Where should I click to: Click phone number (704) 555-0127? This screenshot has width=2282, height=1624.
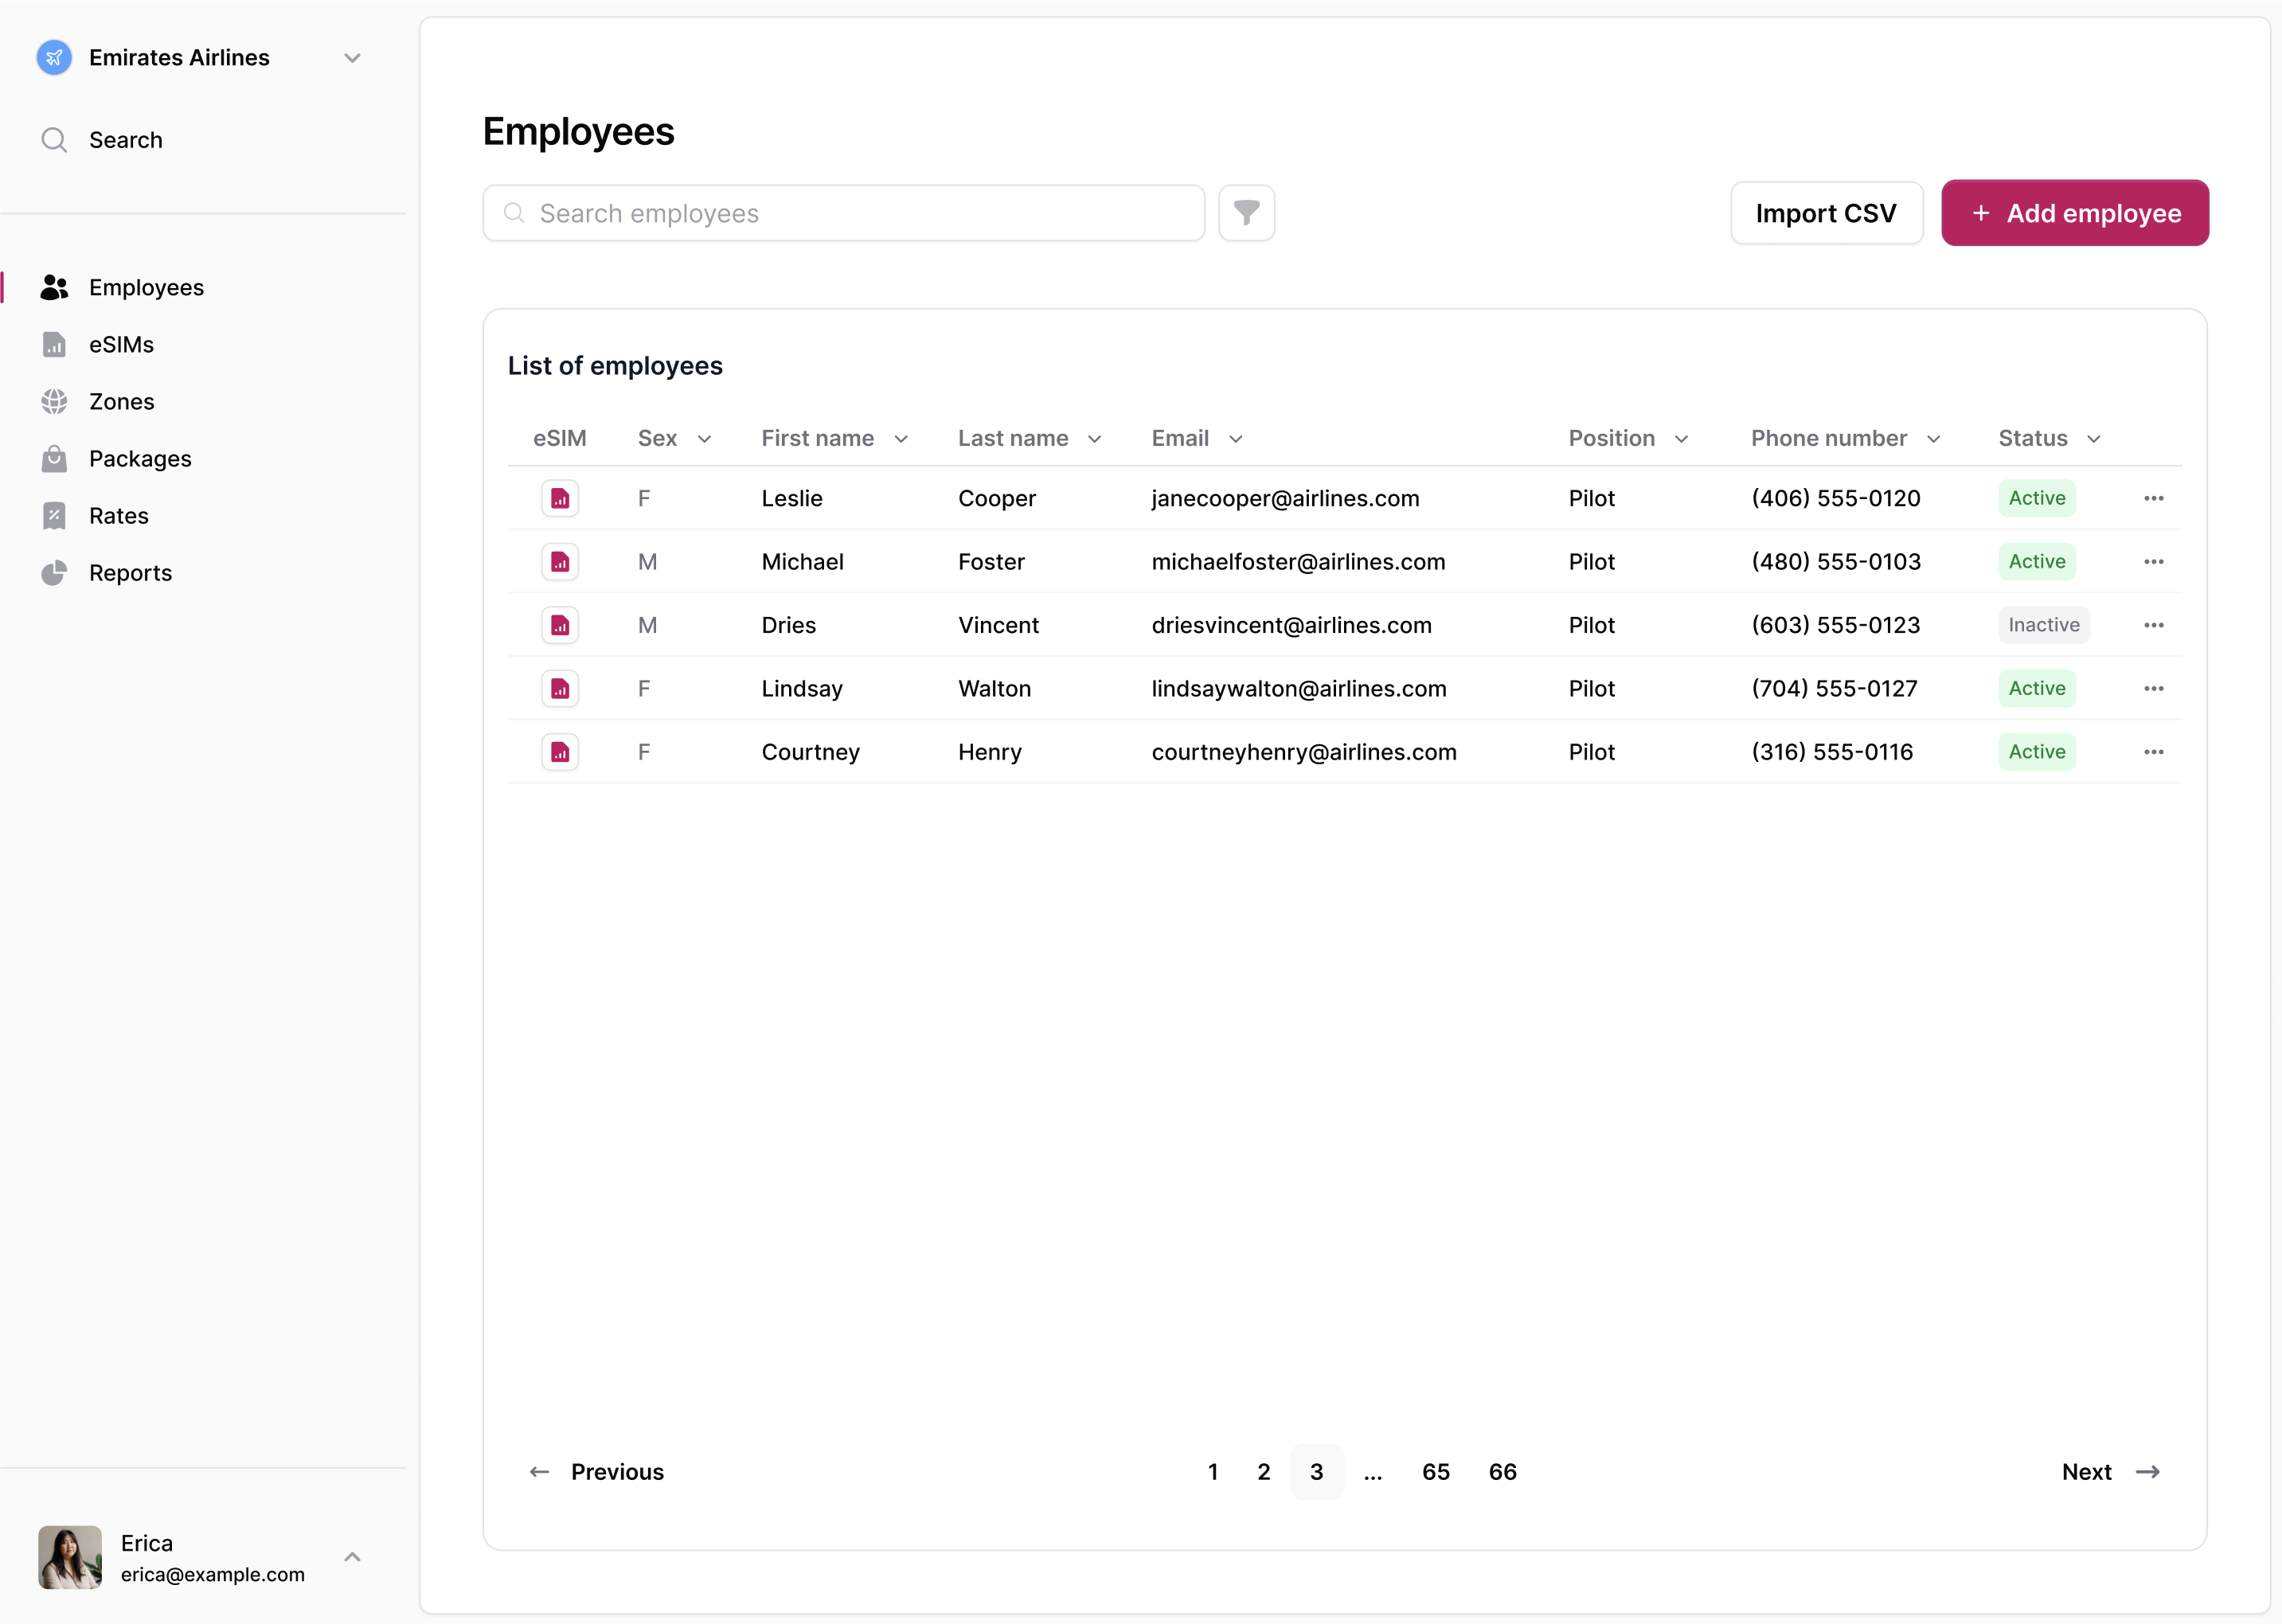coord(1834,689)
